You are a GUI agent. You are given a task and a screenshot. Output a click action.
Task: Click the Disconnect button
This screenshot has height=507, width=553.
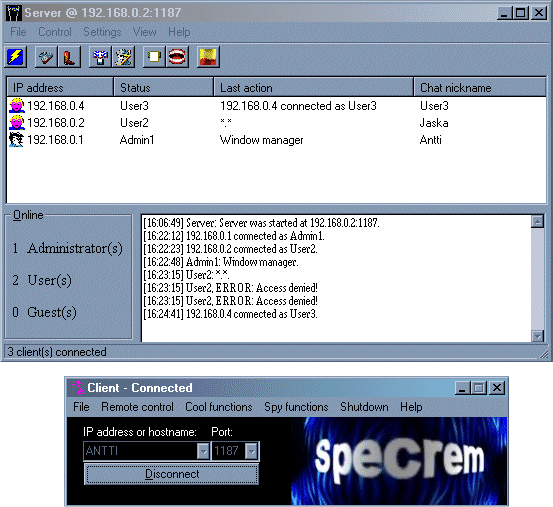(172, 474)
